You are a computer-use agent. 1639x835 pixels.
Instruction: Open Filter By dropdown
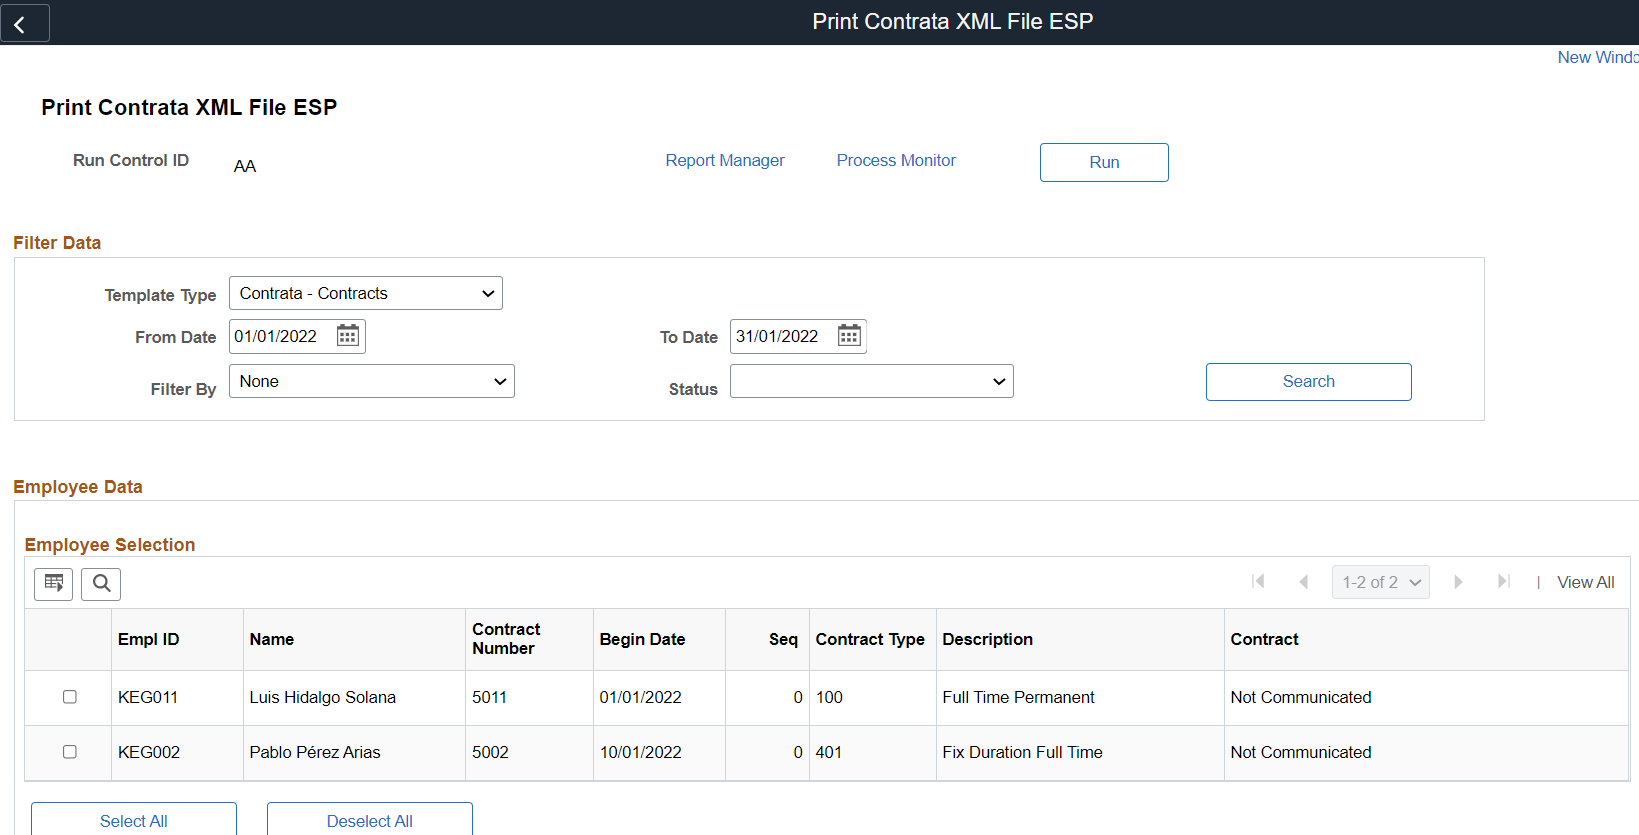[x=372, y=381]
